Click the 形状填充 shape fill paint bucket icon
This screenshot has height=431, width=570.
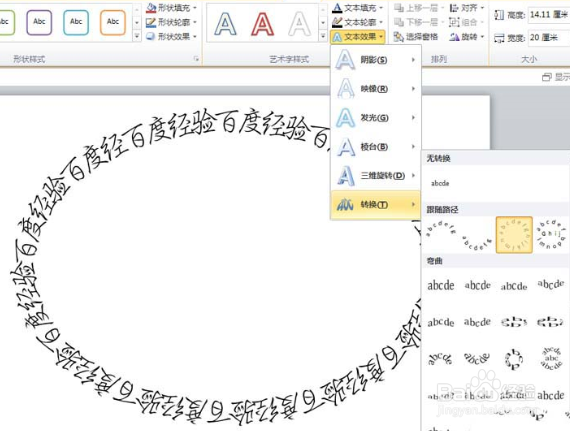coord(151,7)
